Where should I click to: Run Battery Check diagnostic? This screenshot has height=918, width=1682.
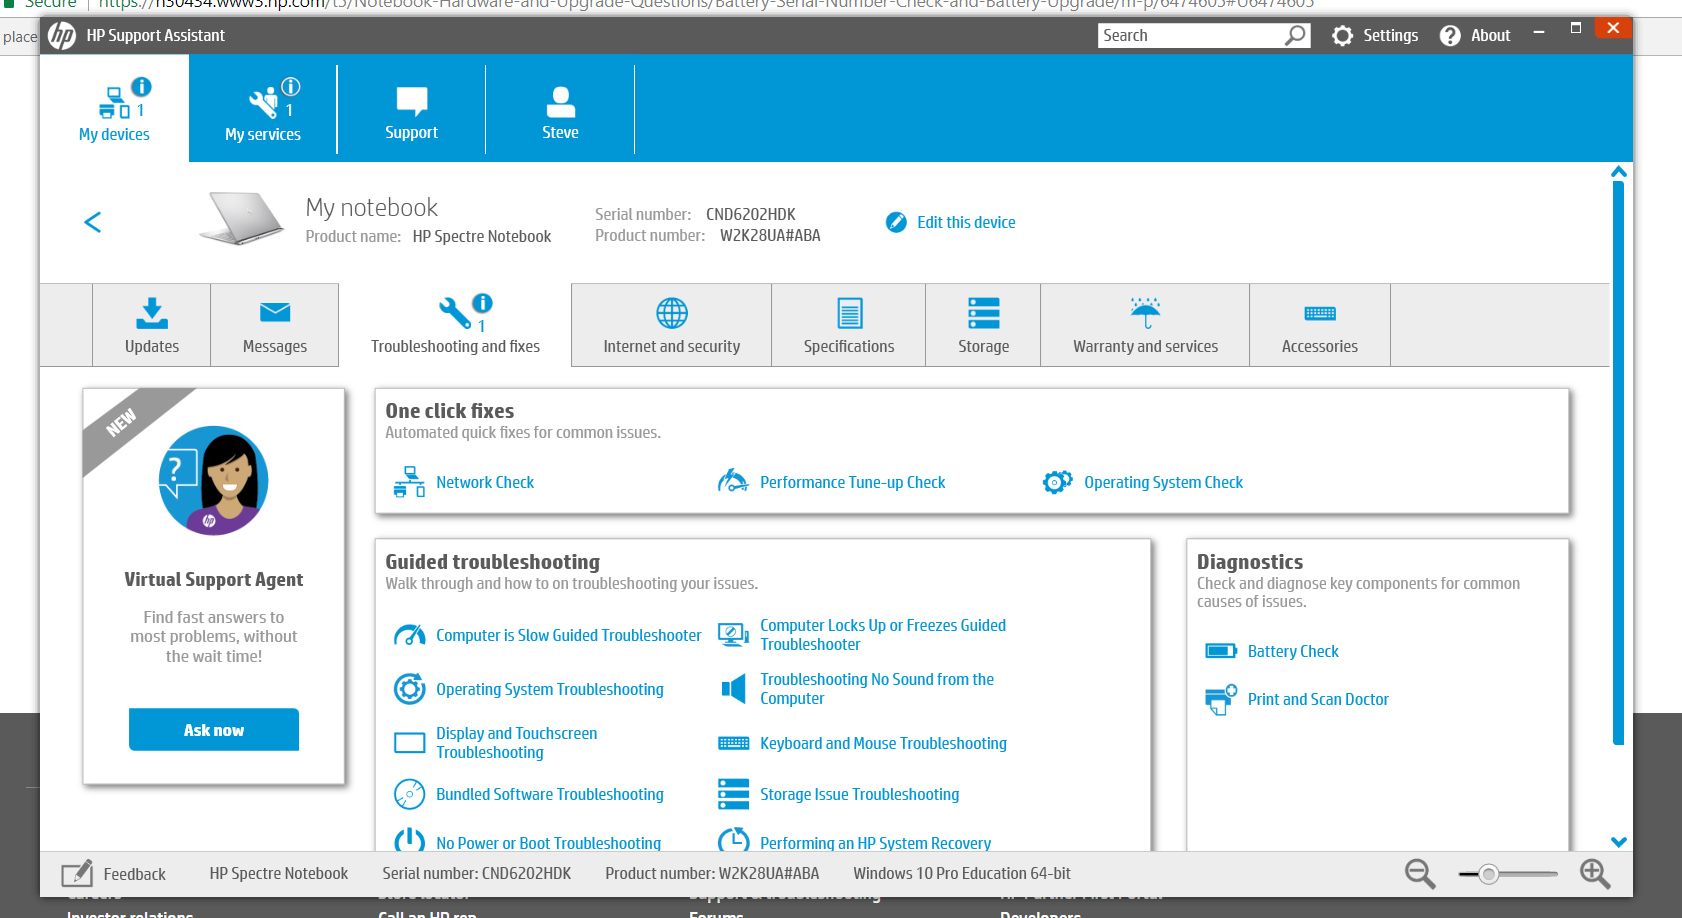(x=1293, y=651)
